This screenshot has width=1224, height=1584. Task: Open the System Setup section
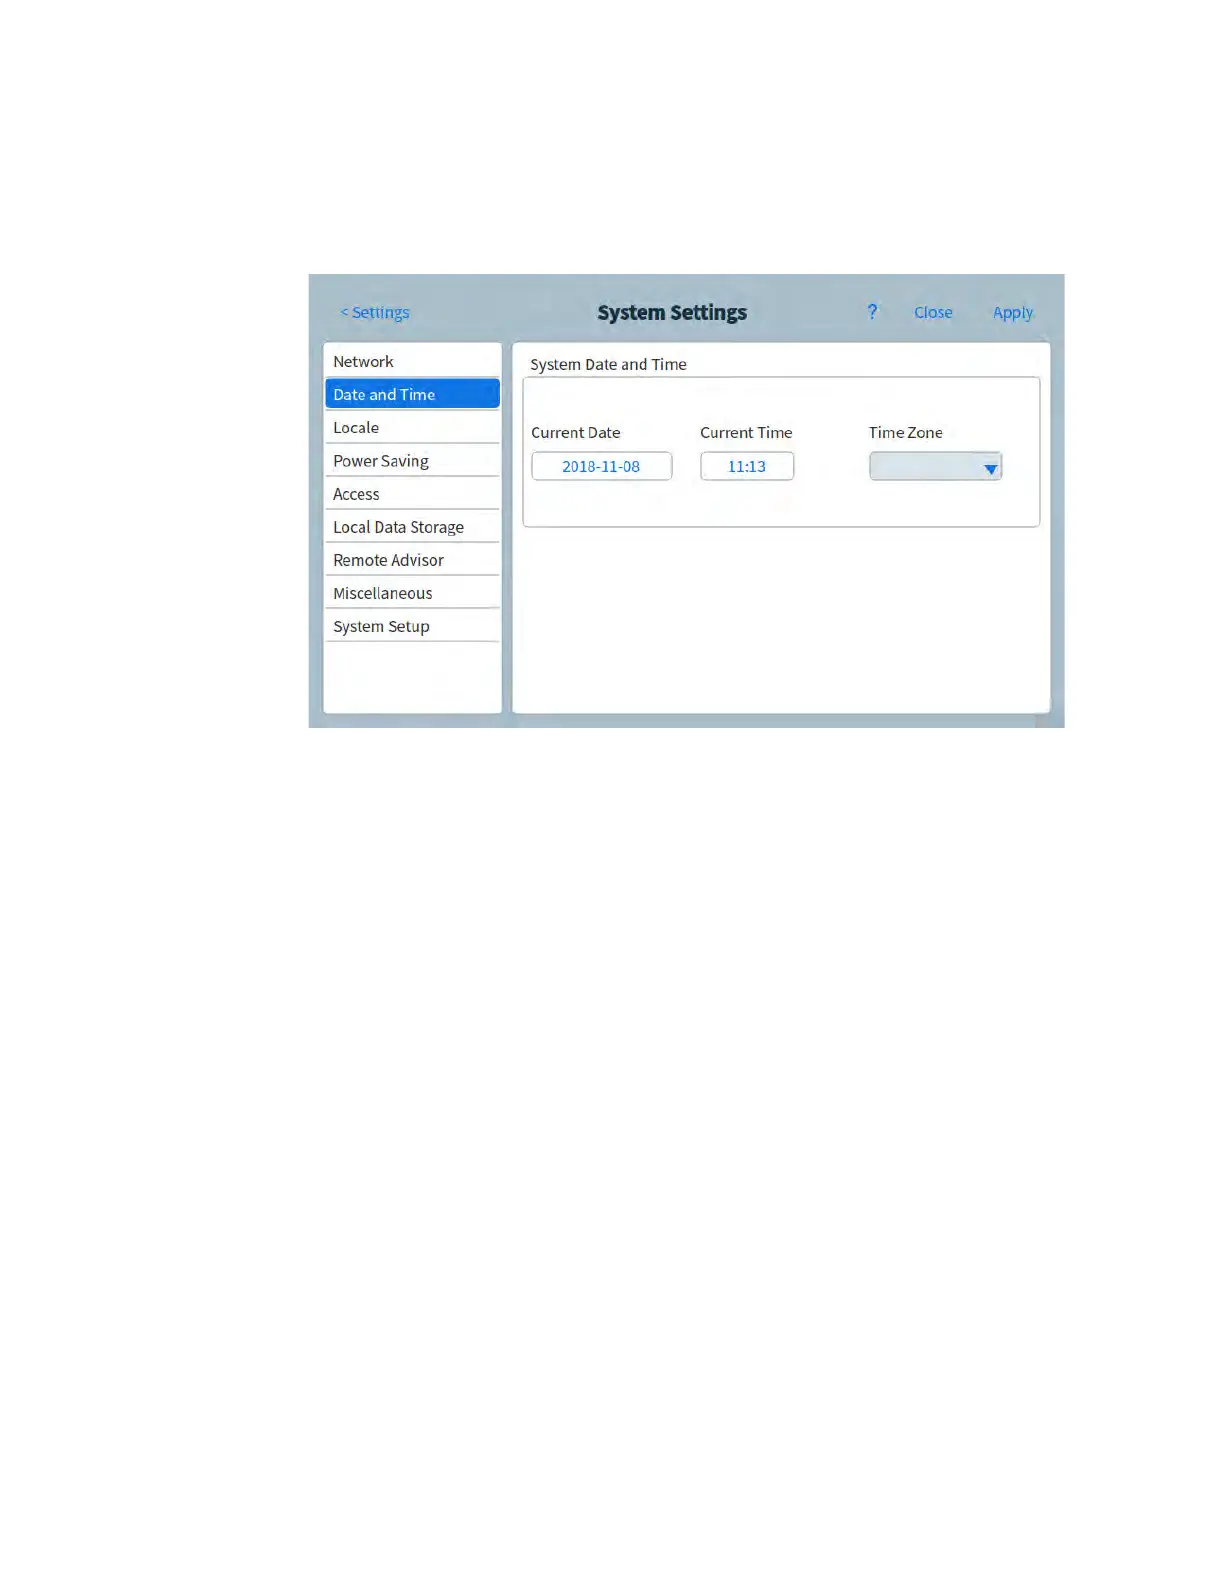click(x=412, y=625)
